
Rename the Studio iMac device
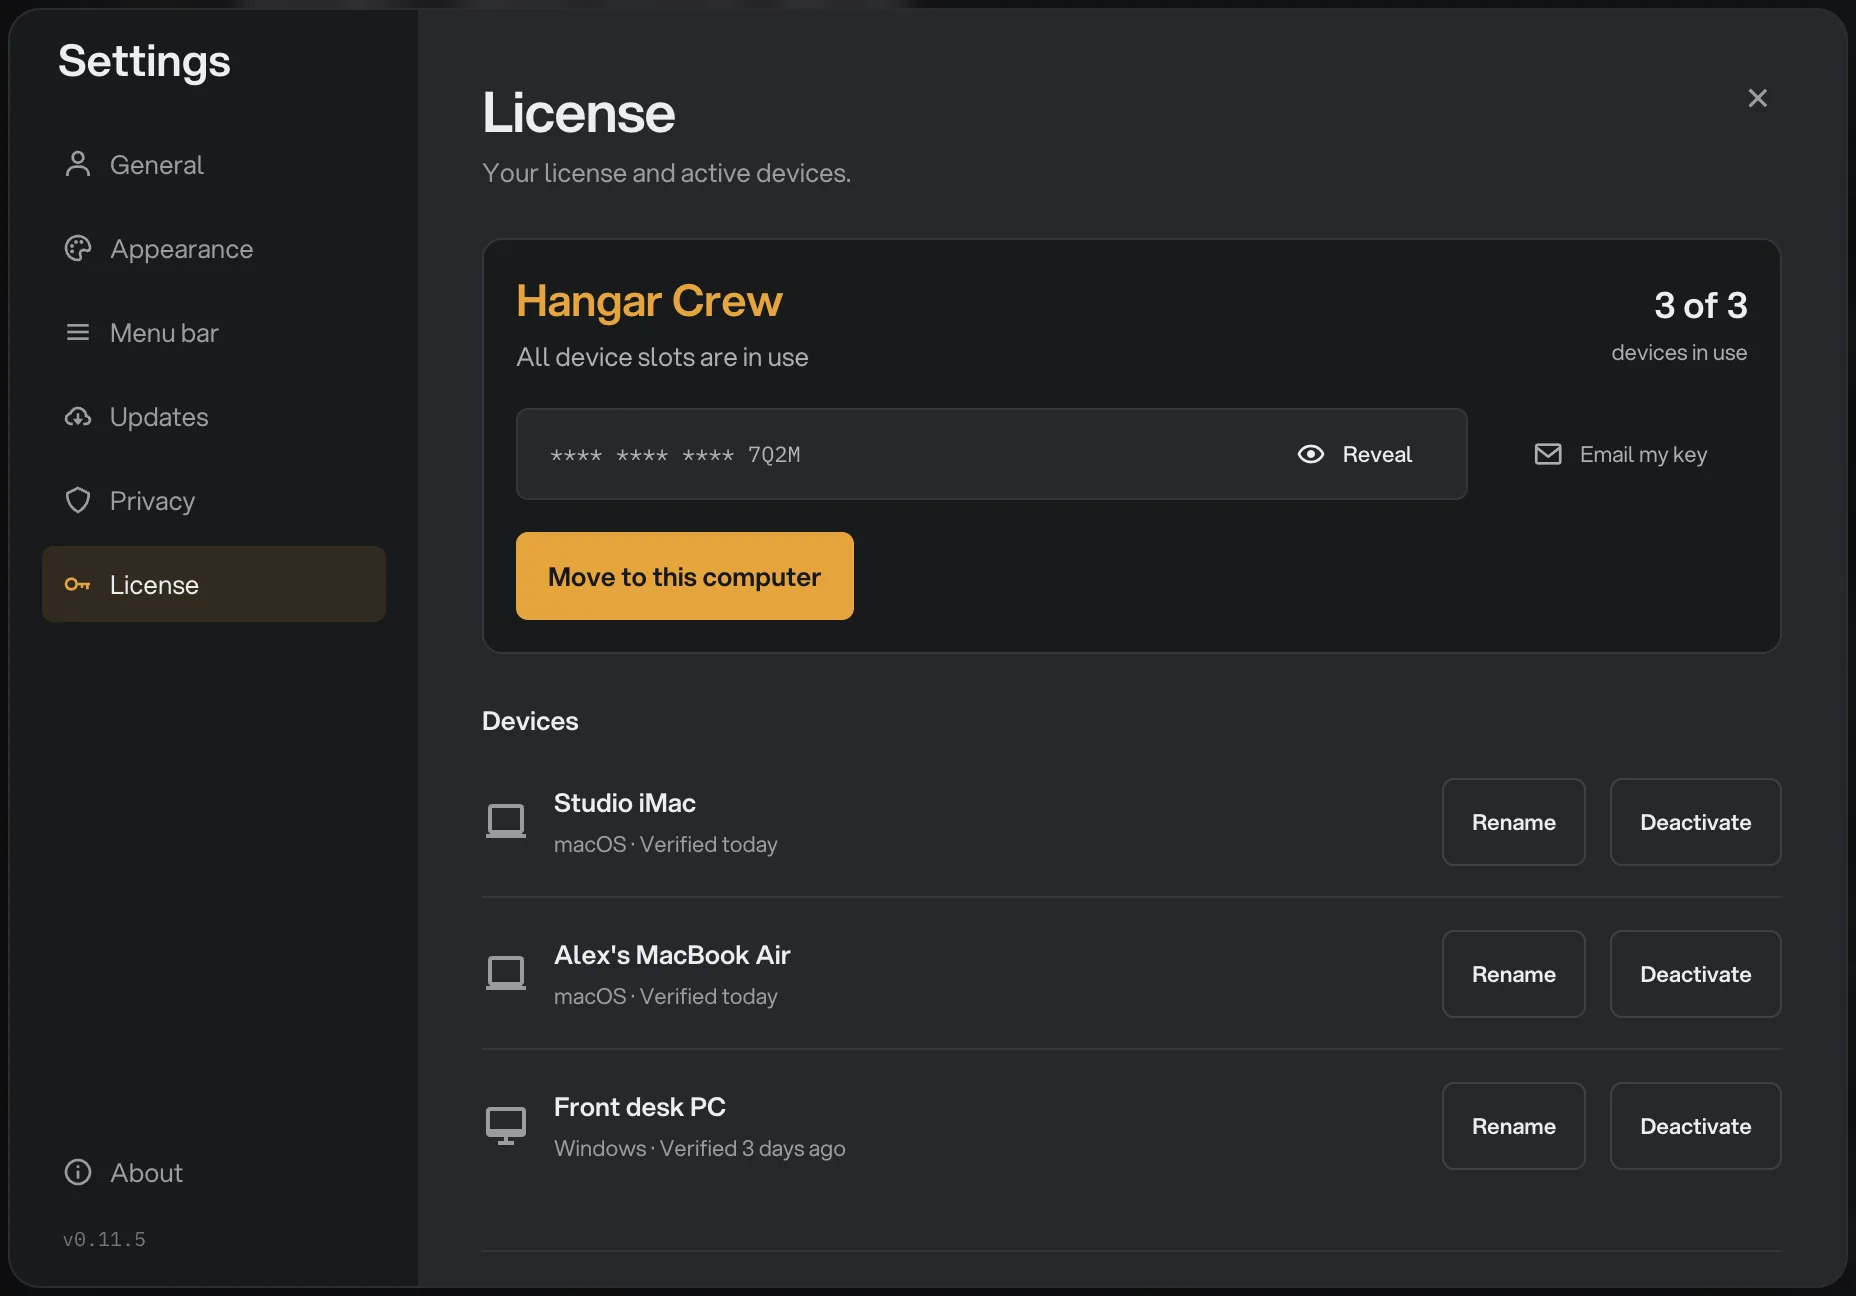(x=1514, y=822)
